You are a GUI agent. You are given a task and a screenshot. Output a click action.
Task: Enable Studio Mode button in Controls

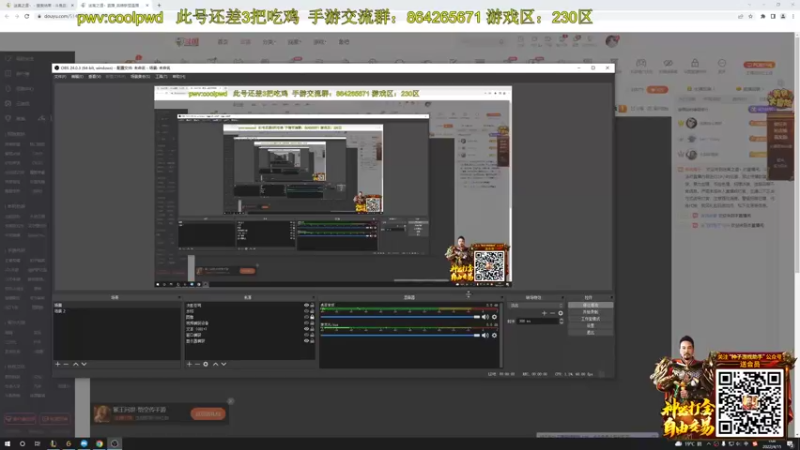click(590, 319)
